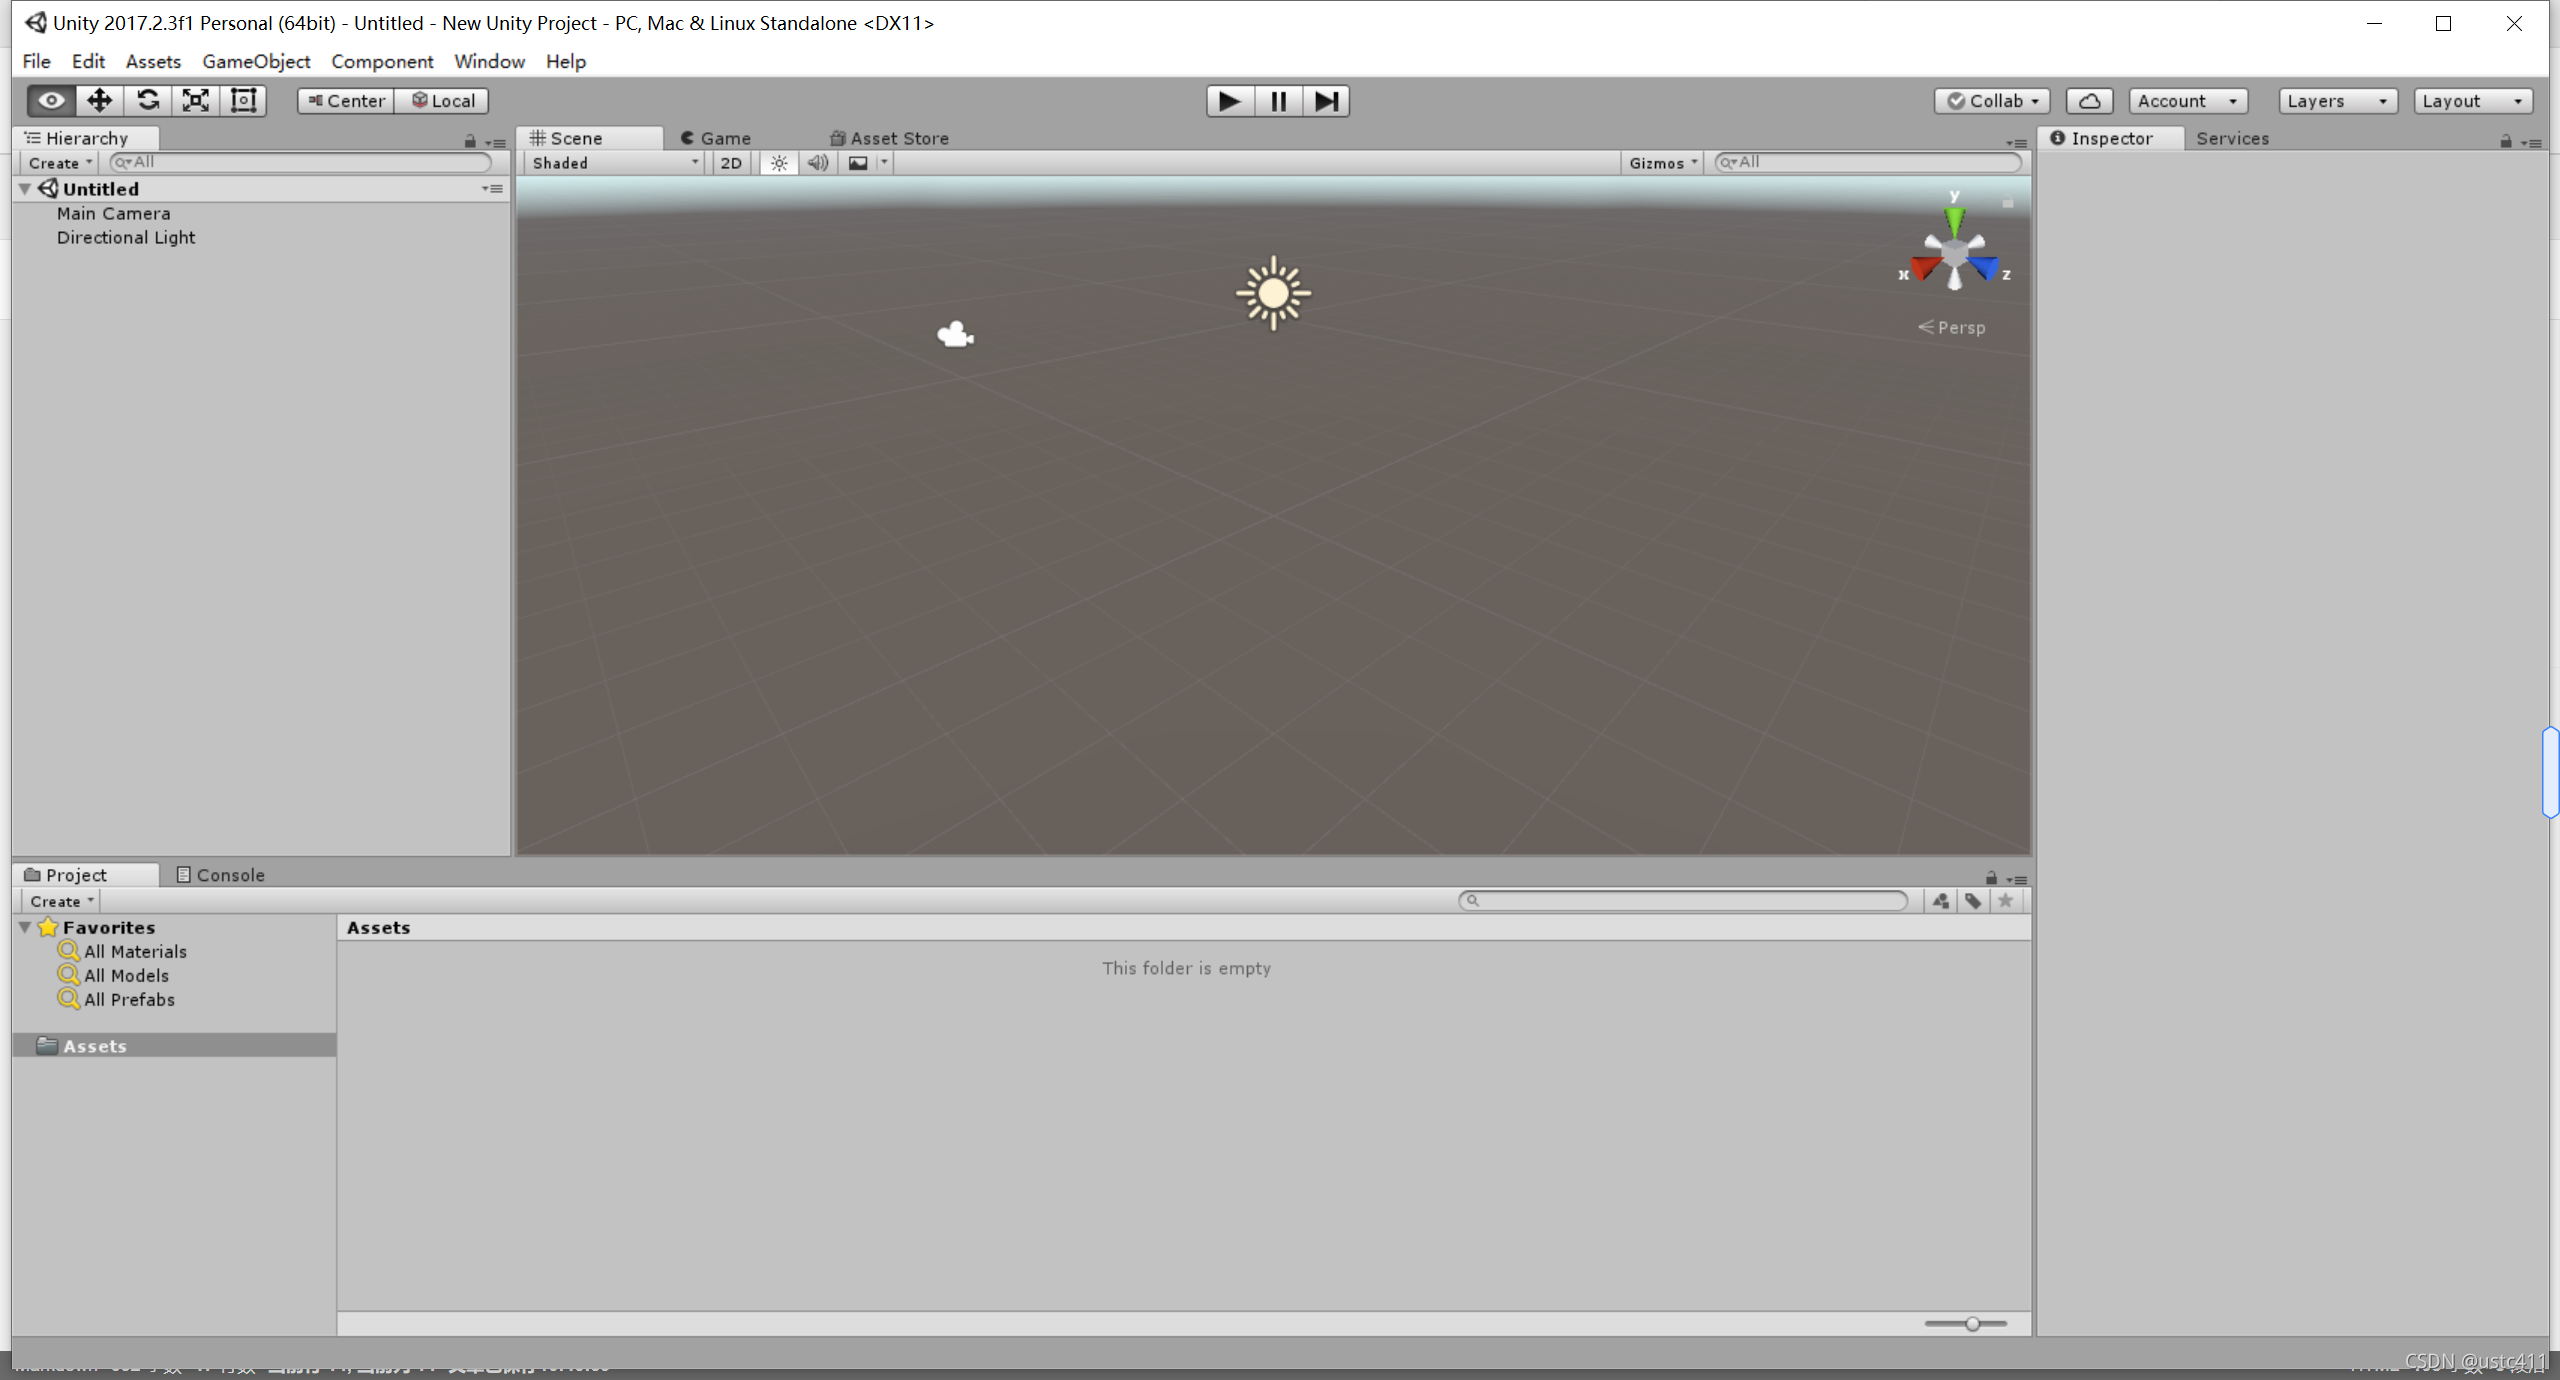The height and width of the screenshot is (1380, 2560).
Task: Select the Move tool
Action: (99, 100)
